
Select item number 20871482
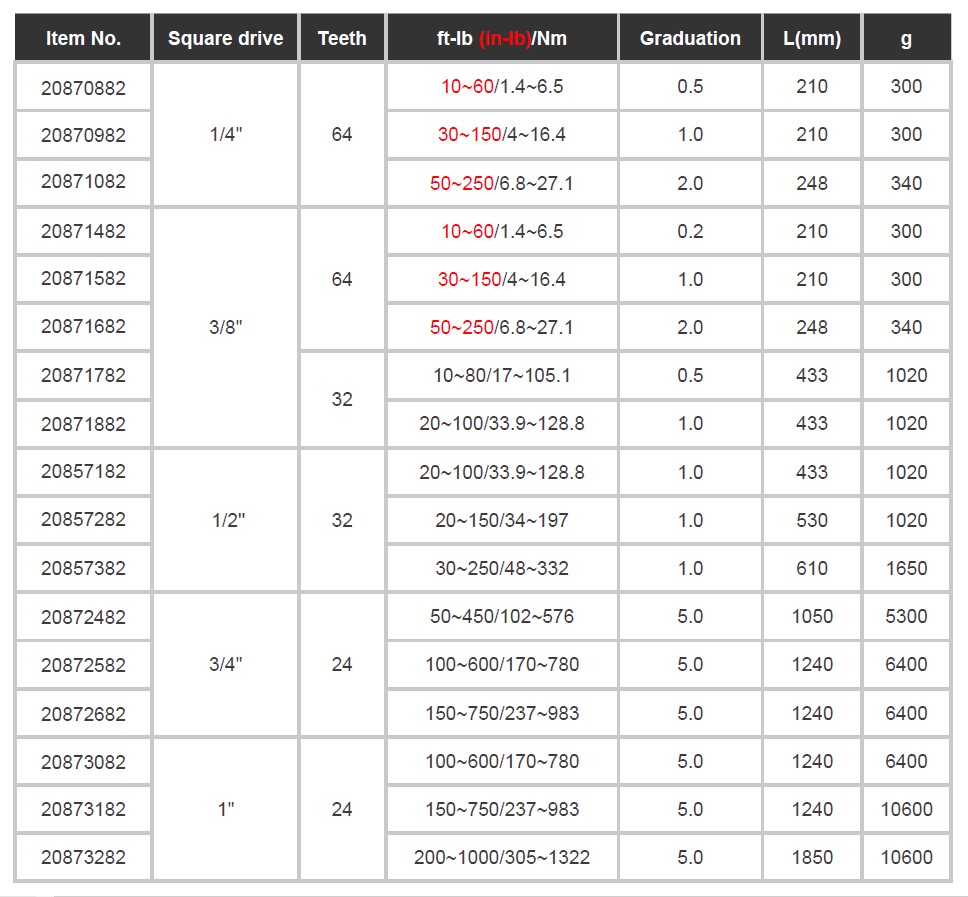point(83,231)
